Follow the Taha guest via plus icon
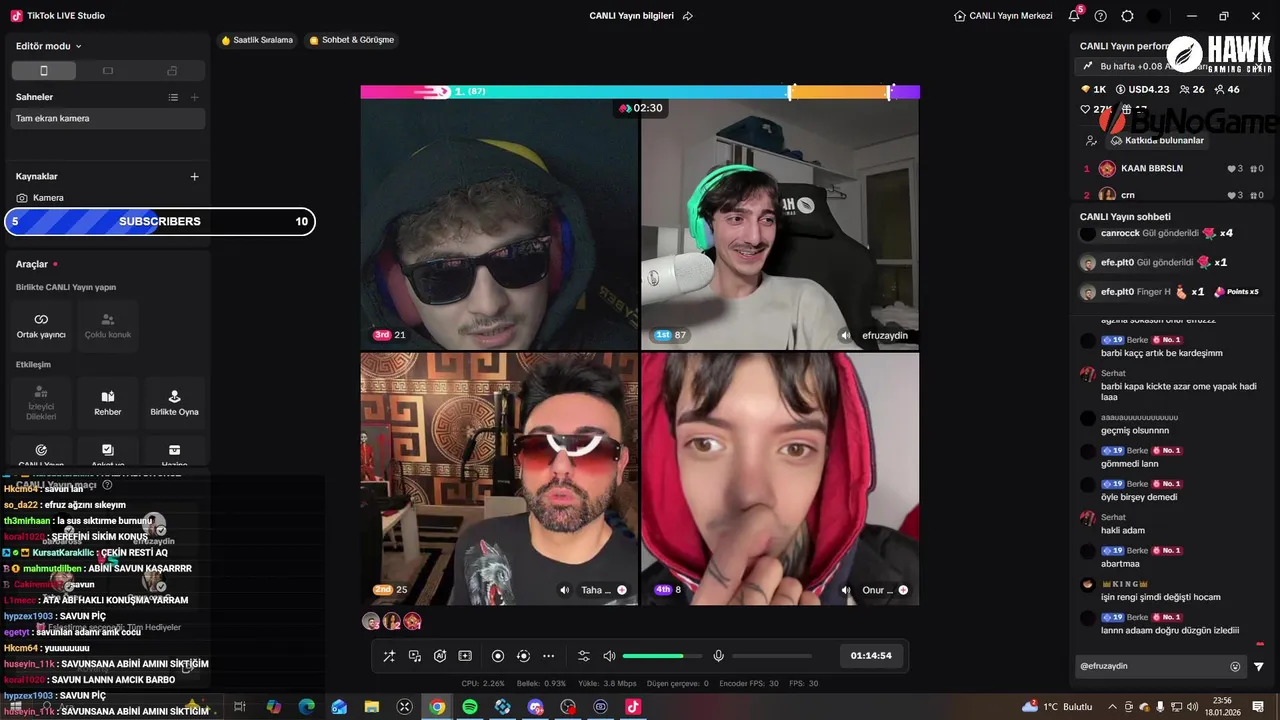This screenshot has height=720, width=1280. (622, 590)
